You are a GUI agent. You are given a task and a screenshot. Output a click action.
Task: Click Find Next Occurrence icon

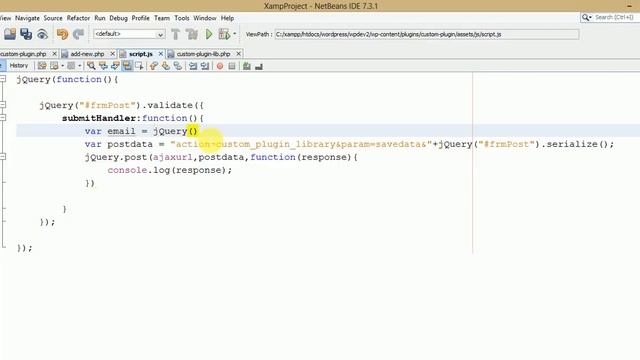coord(115,66)
